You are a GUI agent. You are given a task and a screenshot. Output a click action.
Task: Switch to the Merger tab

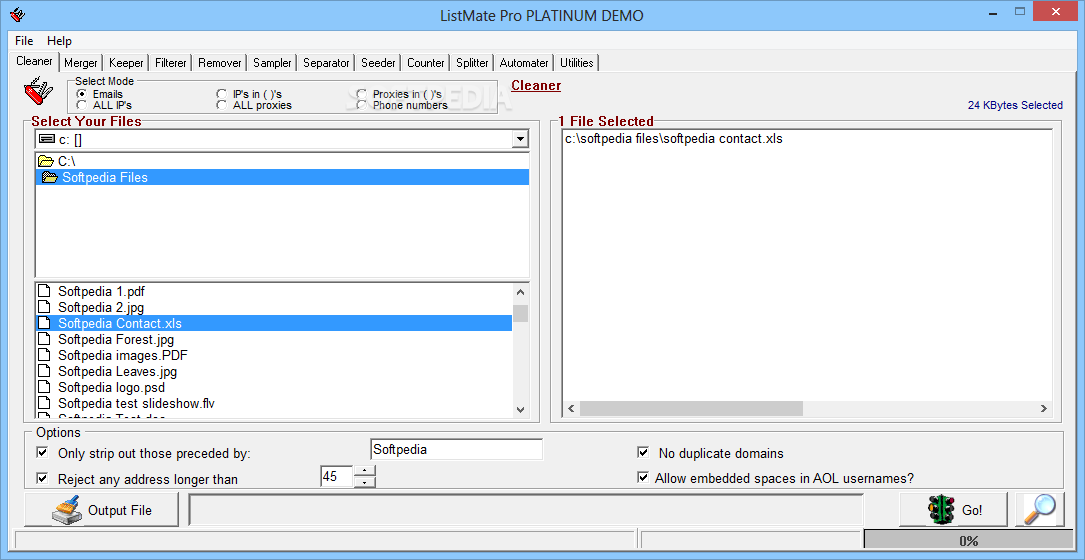[81, 63]
